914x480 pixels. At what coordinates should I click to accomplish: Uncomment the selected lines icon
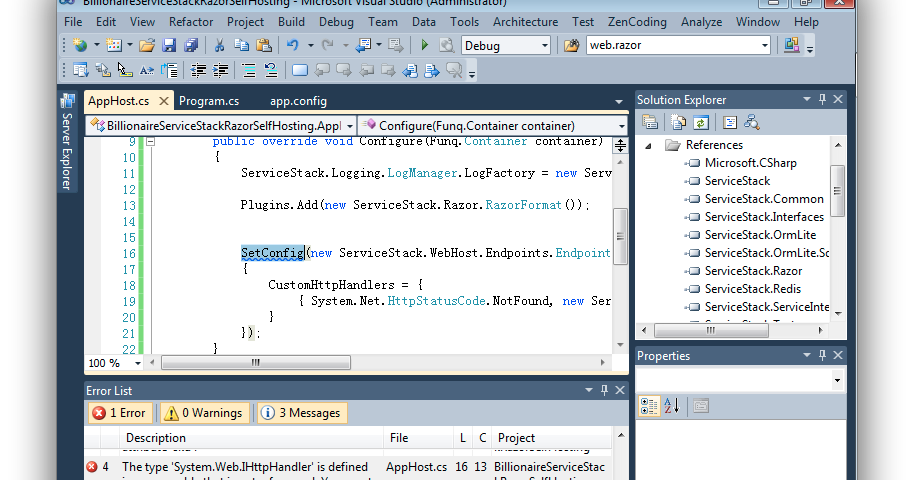tap(270, 71)
